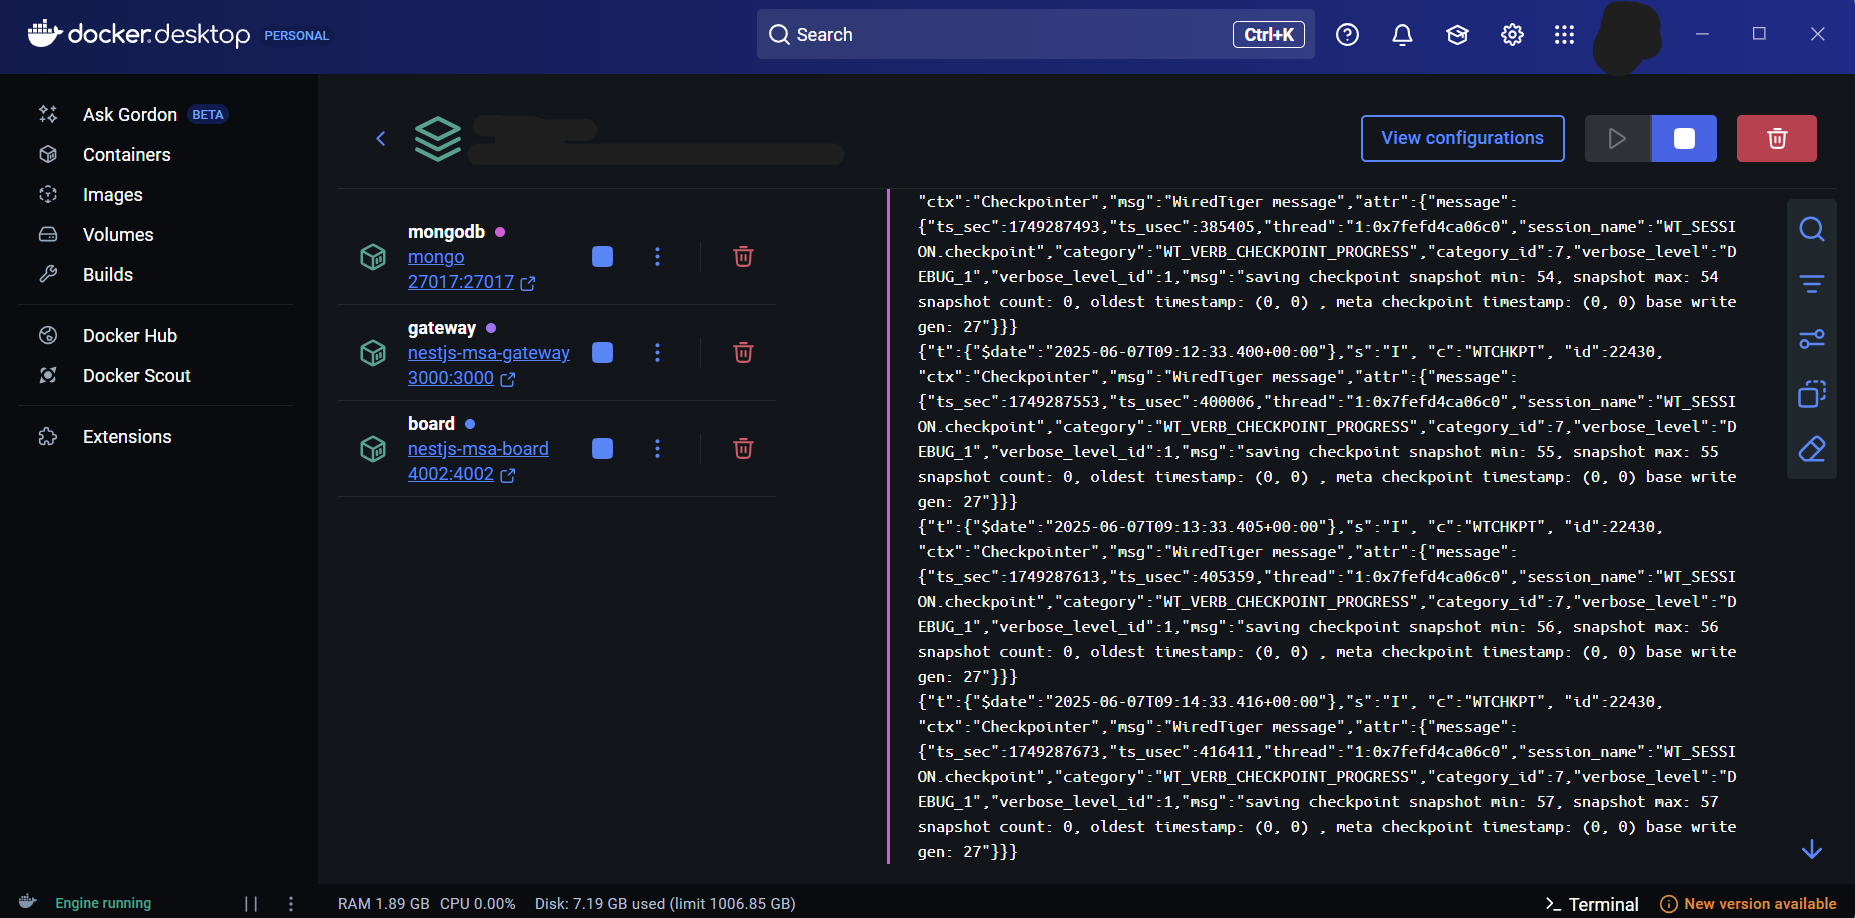Delete the compose stack with red trash button

[x=1777, y=138]
